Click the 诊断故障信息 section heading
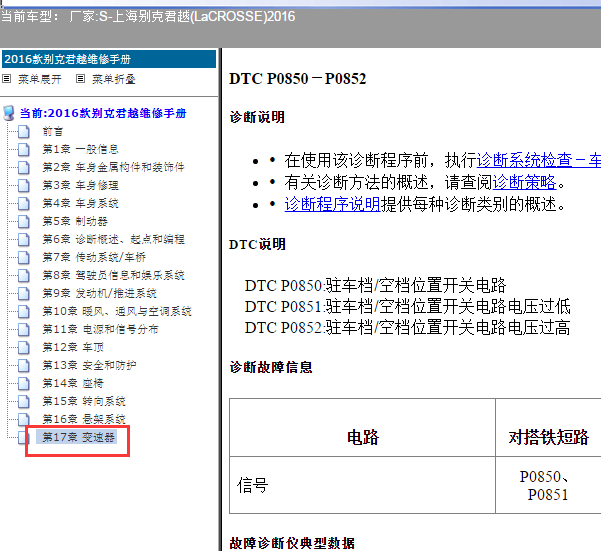The image size is (601, 551). (271, 367)
